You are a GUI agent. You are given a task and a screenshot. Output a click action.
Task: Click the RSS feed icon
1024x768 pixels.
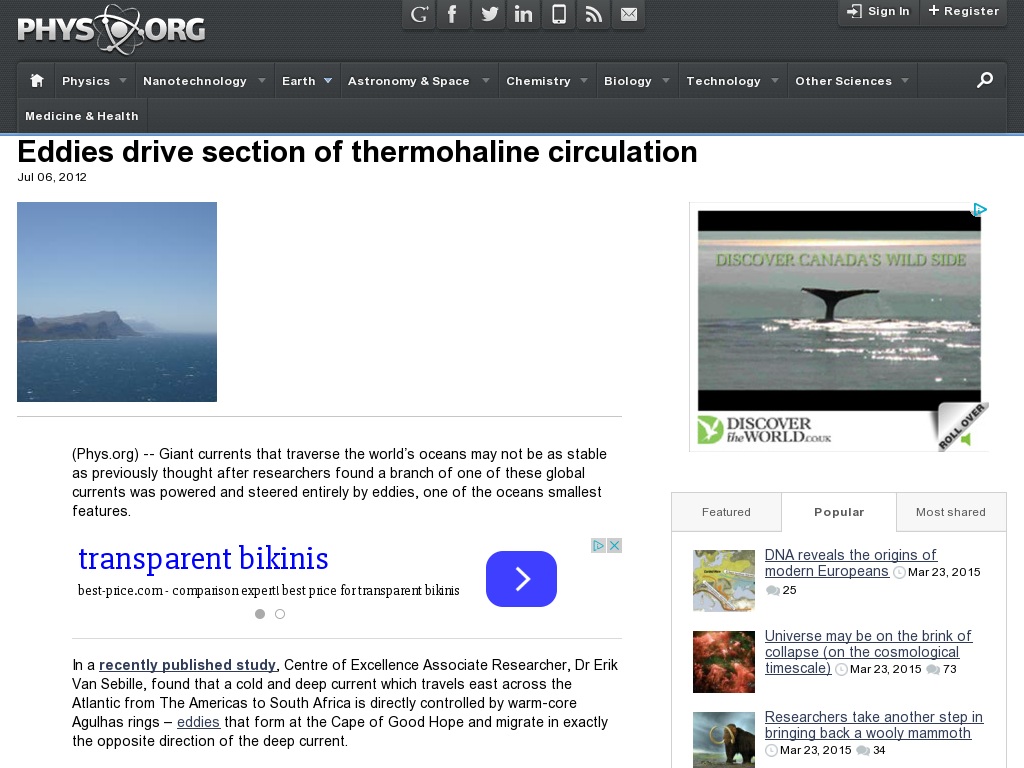pos(593,14)
